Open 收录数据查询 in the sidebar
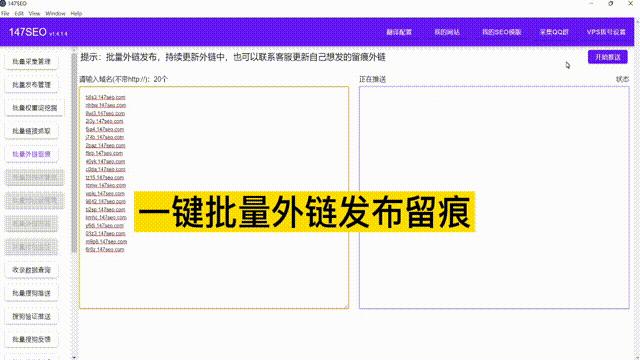Image resolution: width=640 pixels, height=360 pixels. point(31,270)
